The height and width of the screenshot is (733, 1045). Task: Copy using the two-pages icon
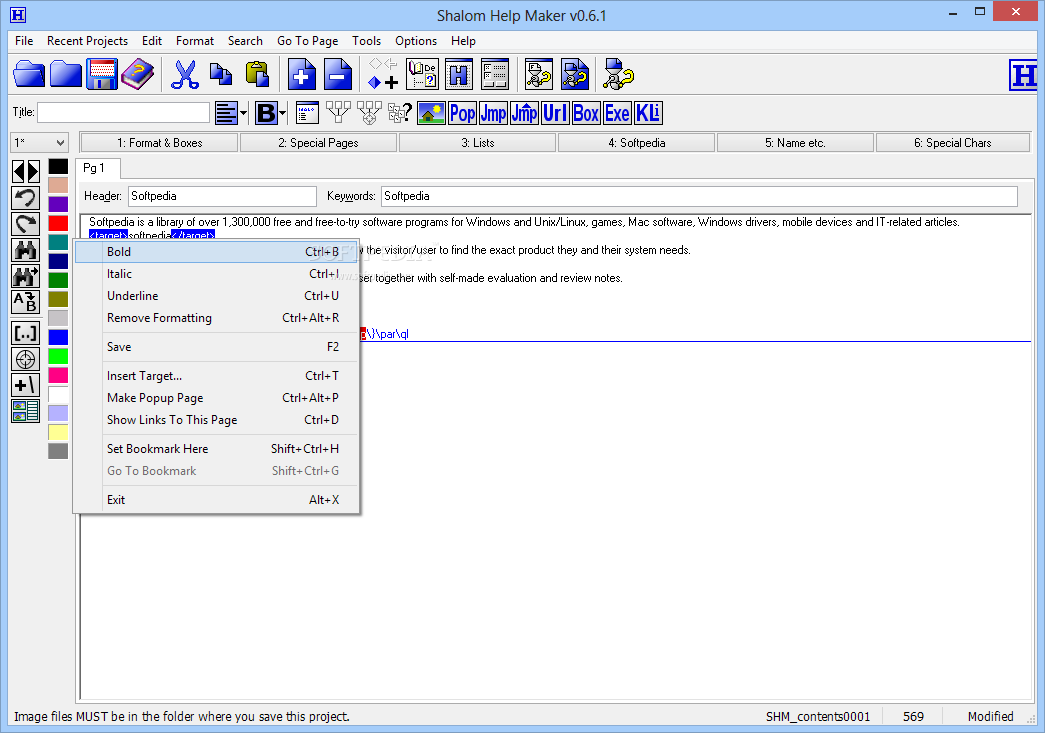[x=221, y=74]
